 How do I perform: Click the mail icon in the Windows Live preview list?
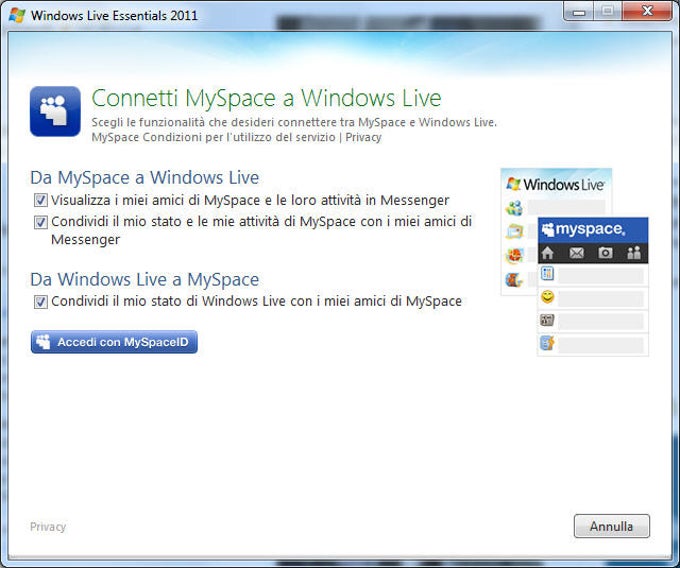tap(514, 232)
